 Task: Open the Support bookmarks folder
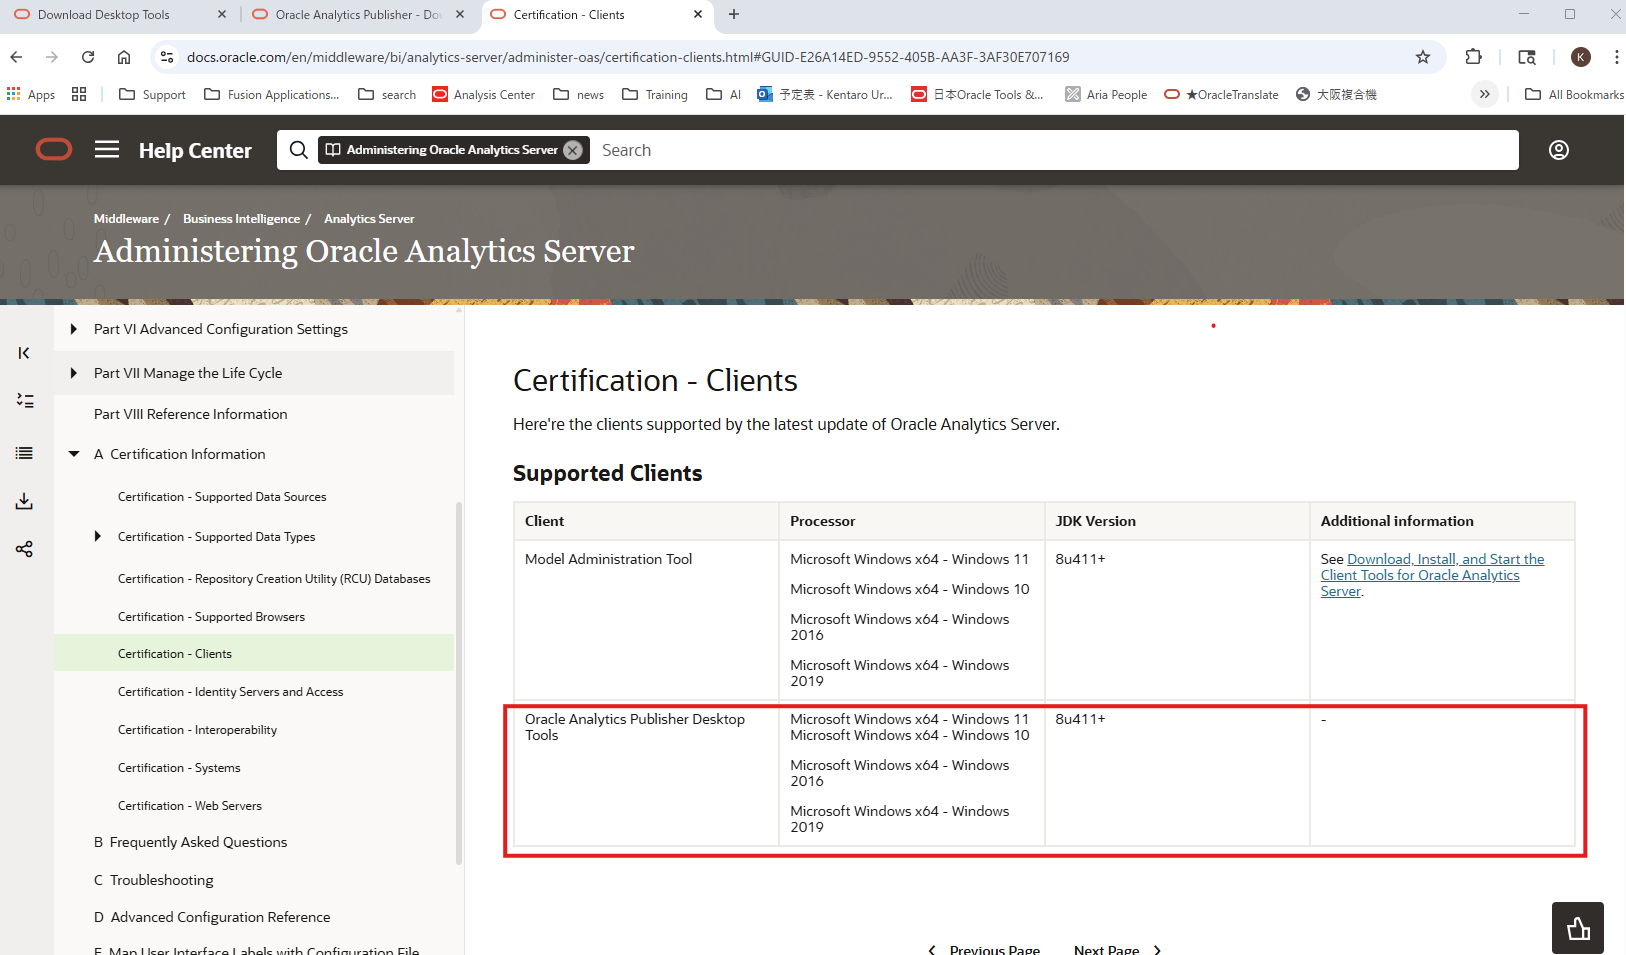(x=152, y=94)
